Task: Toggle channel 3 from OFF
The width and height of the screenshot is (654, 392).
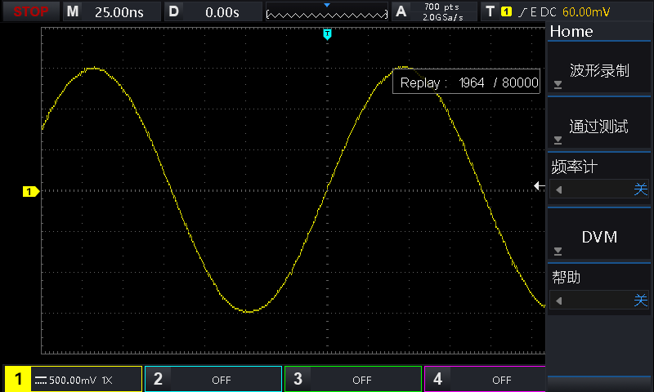Action: coord(353,379)
